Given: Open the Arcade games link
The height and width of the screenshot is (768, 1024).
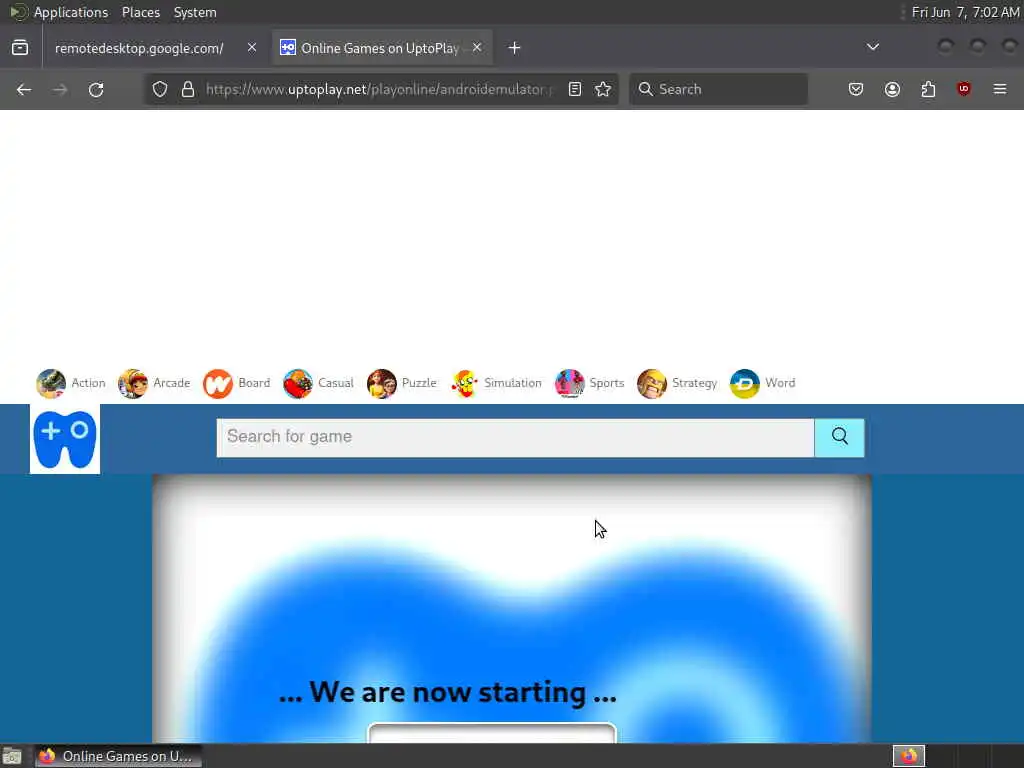Looking at the screenshot, I should (x=172, y=383).
